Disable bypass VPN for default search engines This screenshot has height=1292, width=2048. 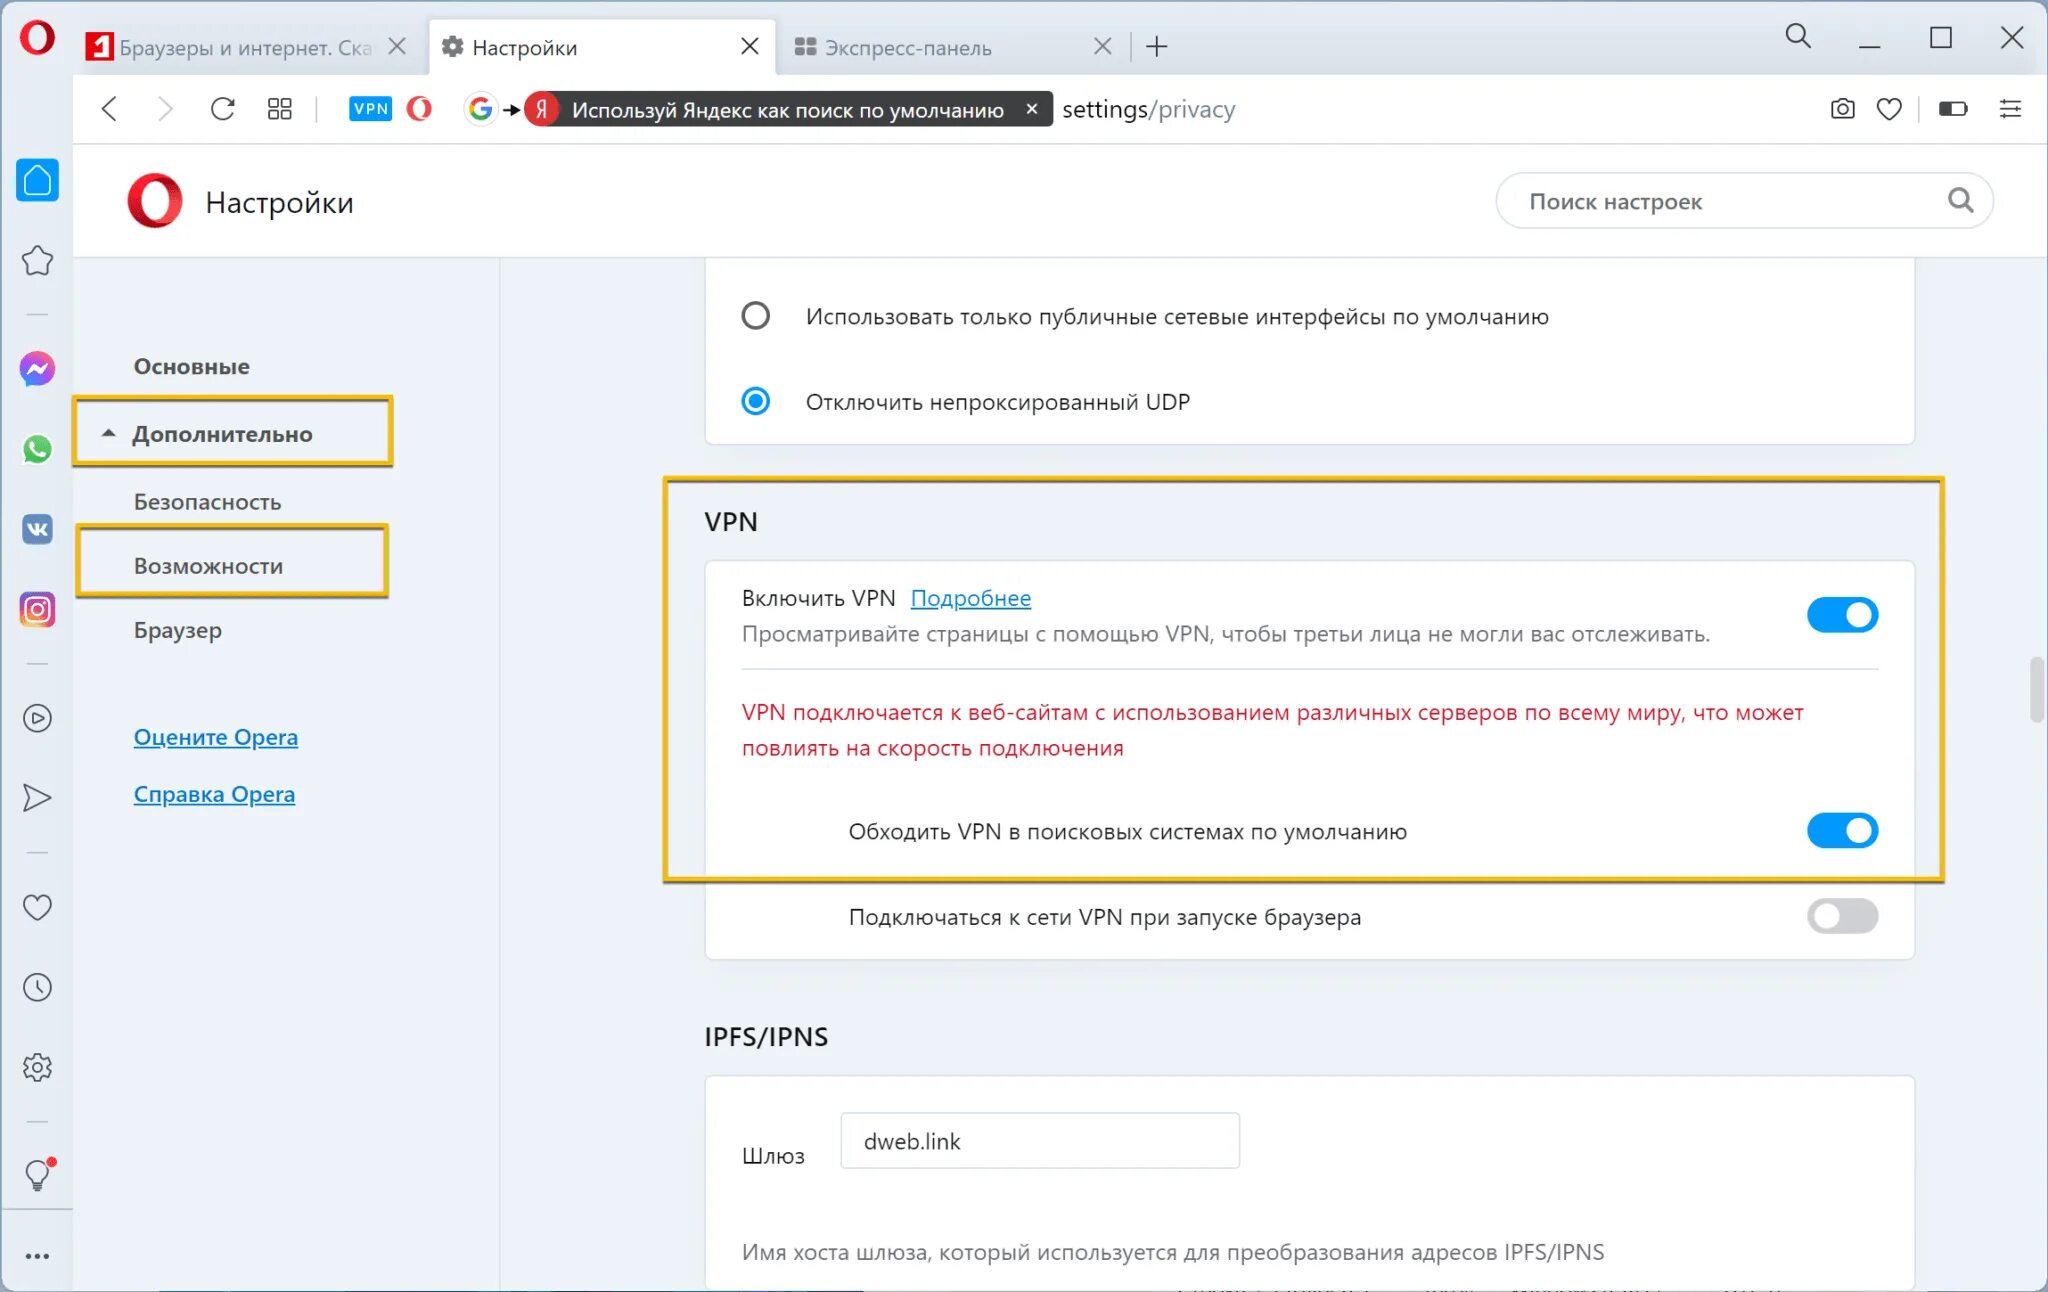point(1842,831)
